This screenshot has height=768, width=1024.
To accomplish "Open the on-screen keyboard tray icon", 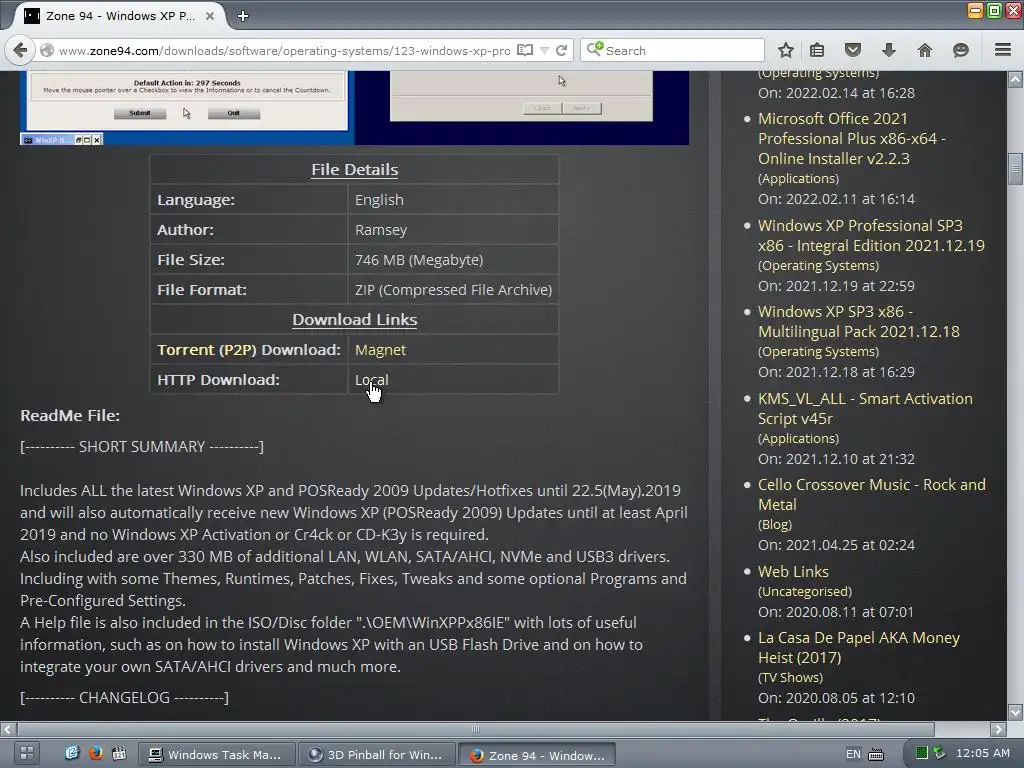I will tap(876, 754).
